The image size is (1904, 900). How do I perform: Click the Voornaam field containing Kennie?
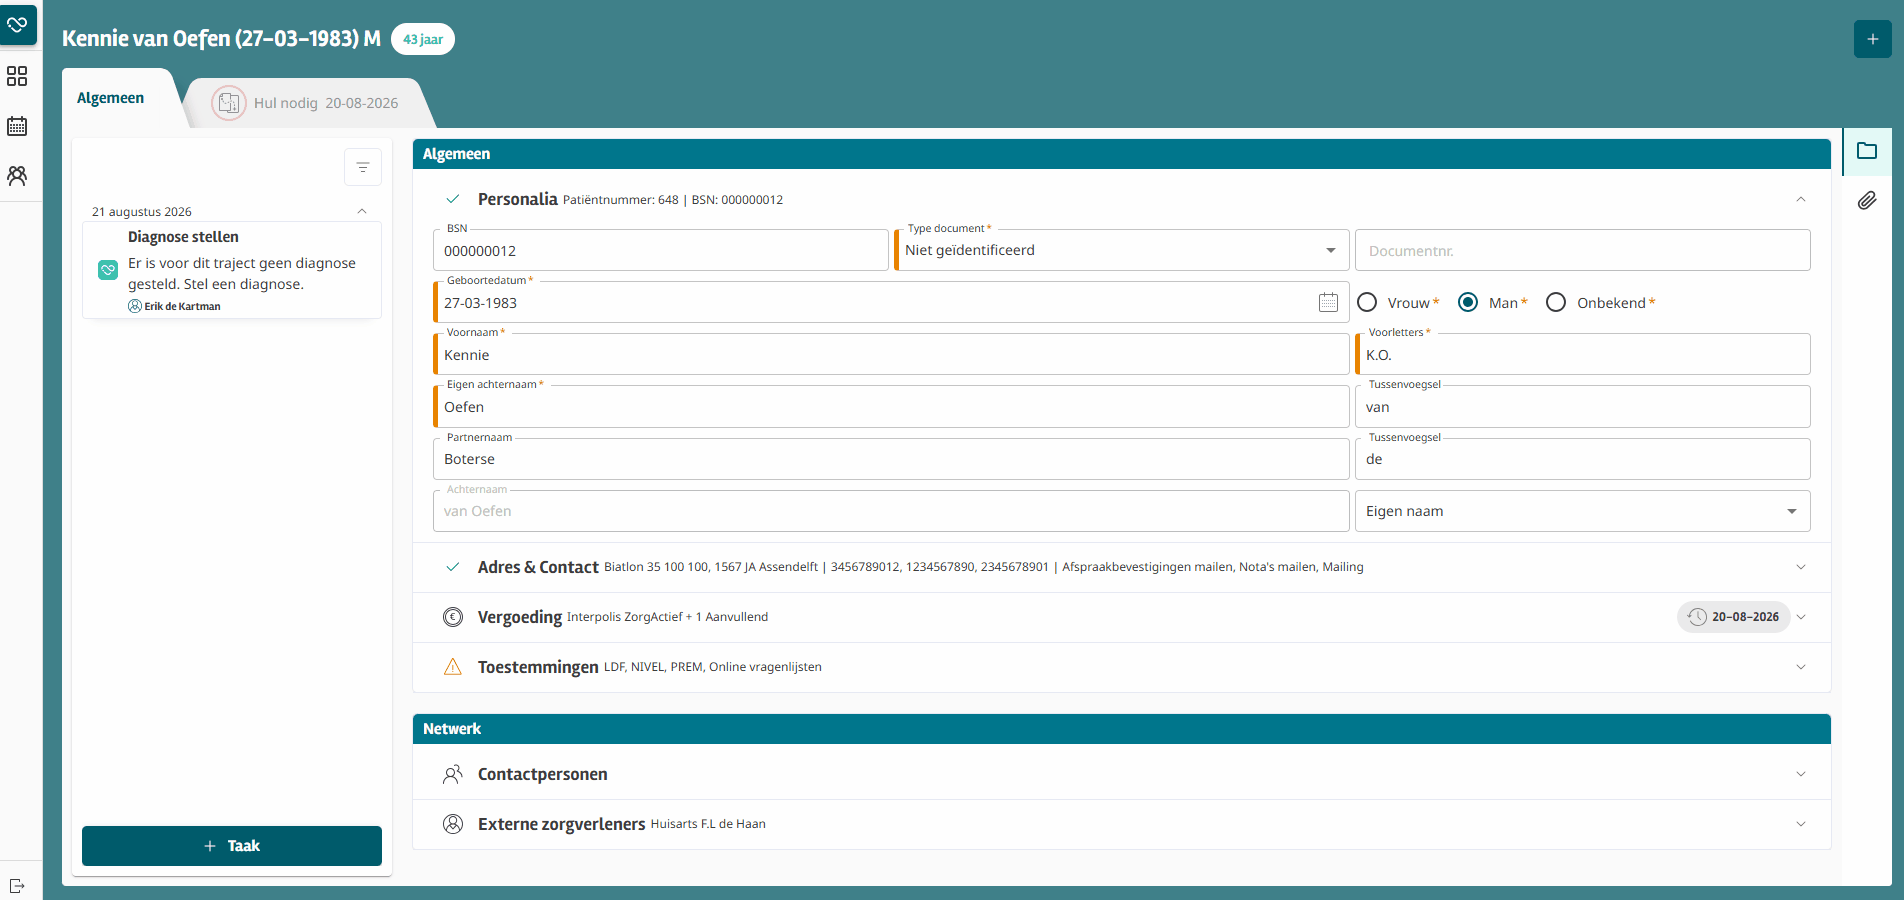click(x=891, y=354)
